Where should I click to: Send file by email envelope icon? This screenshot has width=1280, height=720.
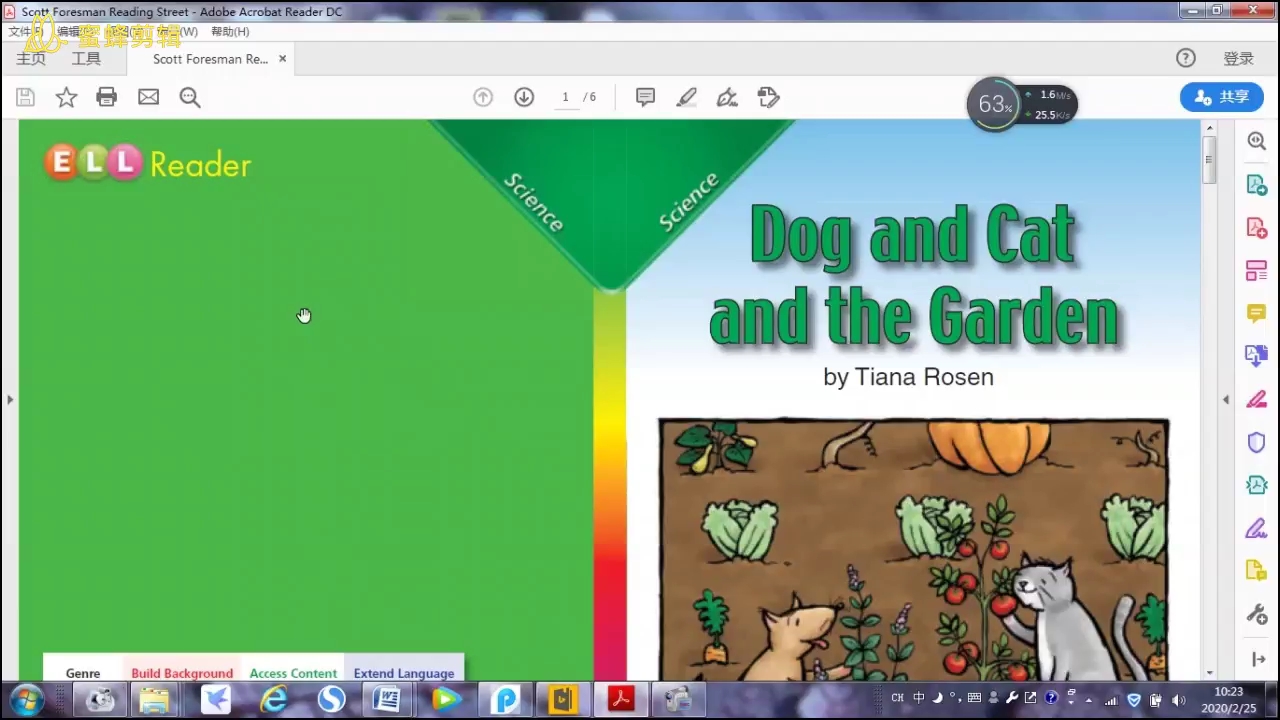pos(148,97)
